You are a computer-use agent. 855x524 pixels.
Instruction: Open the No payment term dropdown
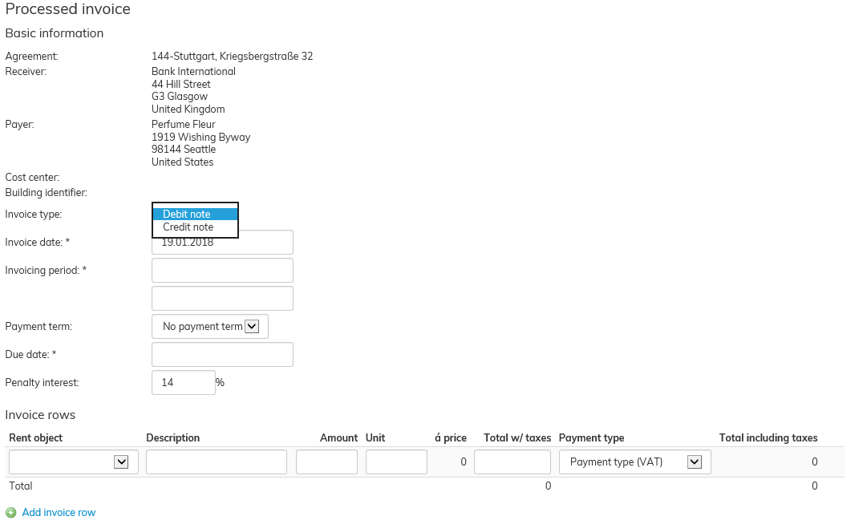click(x=210, y=326)
